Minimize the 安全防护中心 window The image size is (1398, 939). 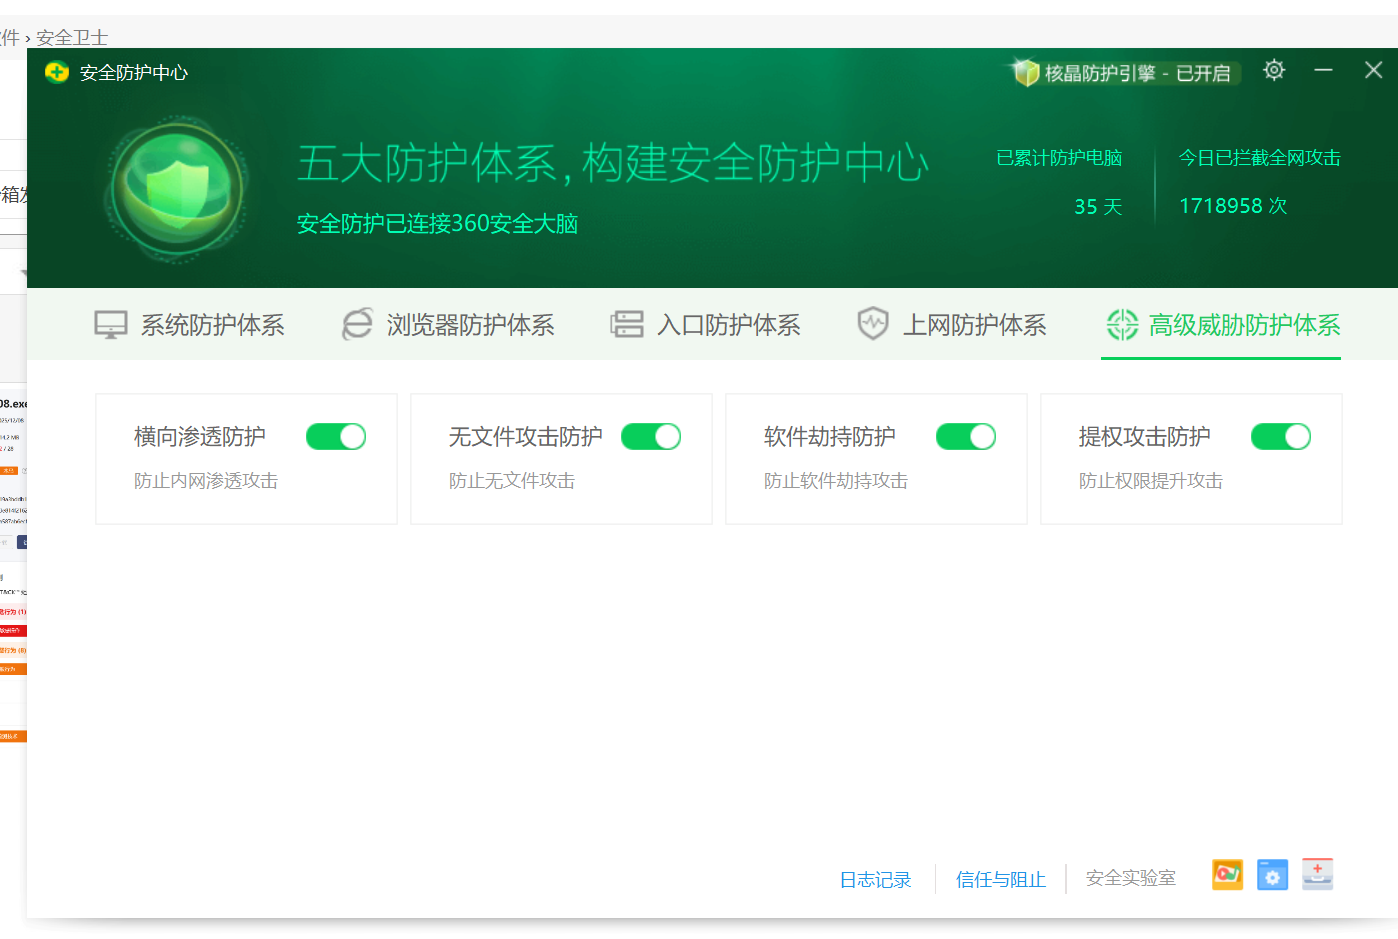point(1323,70)
